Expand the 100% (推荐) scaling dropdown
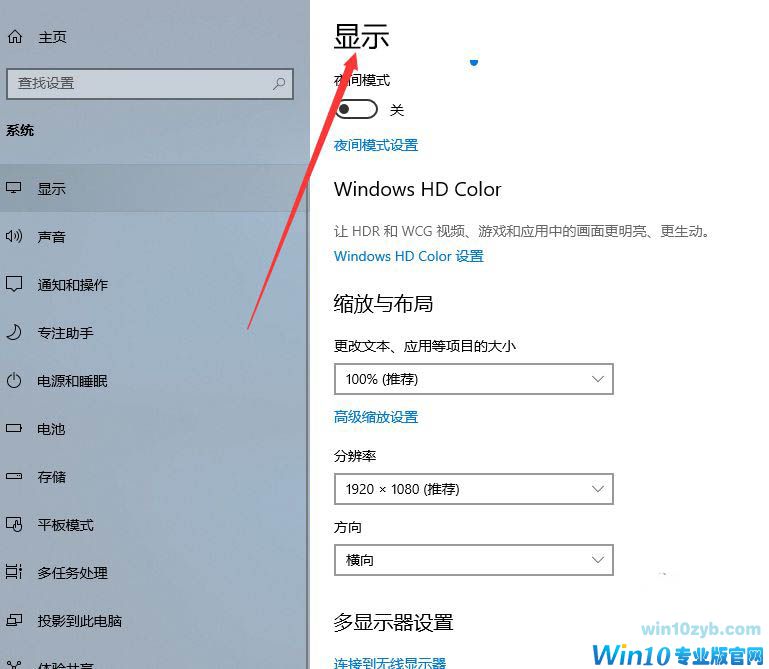Screen dimensions: 769x669 pyautogui.click(x=474, y=379)
